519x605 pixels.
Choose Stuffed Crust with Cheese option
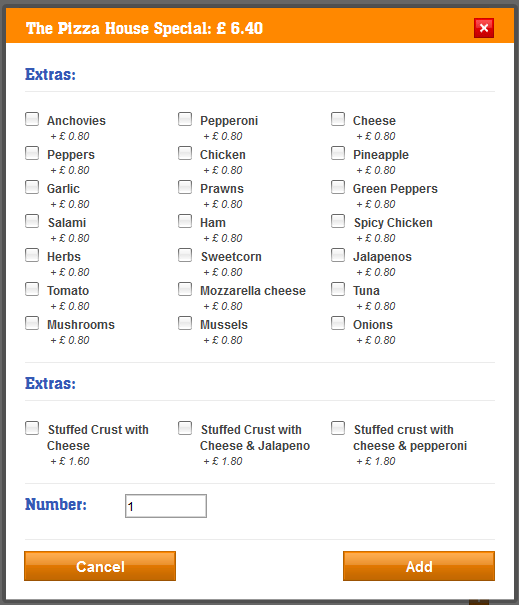(32, 428)
